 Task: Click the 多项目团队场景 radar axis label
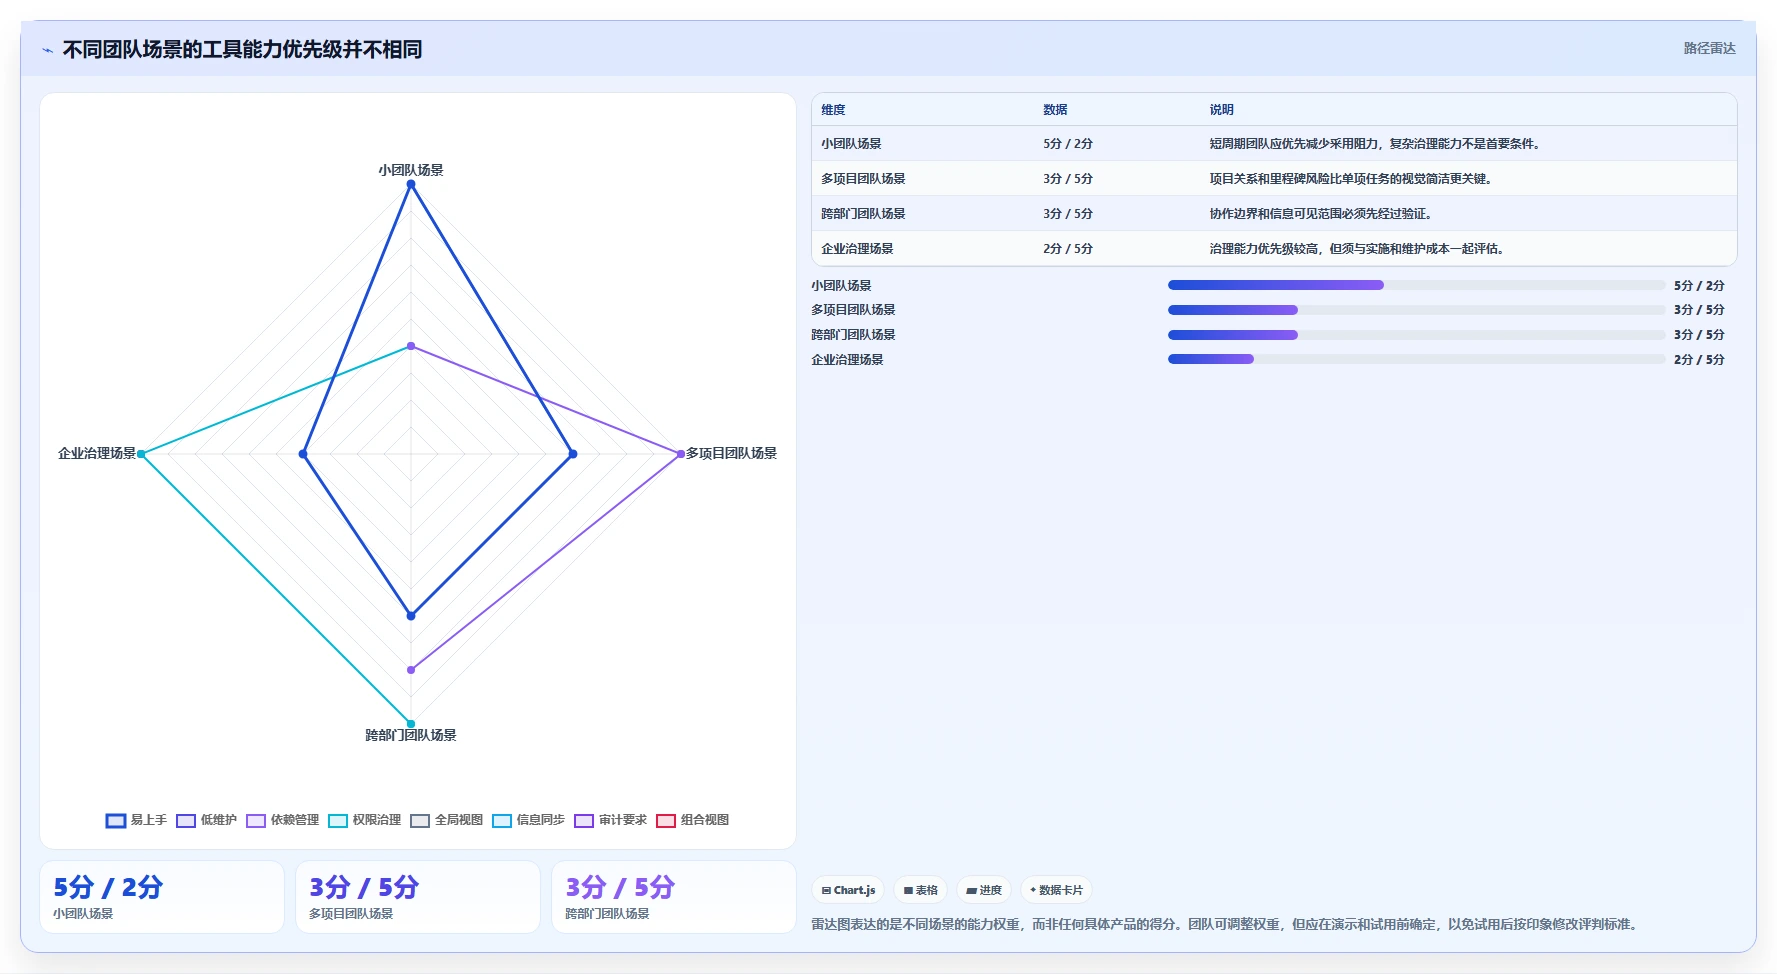pos(731,453)
